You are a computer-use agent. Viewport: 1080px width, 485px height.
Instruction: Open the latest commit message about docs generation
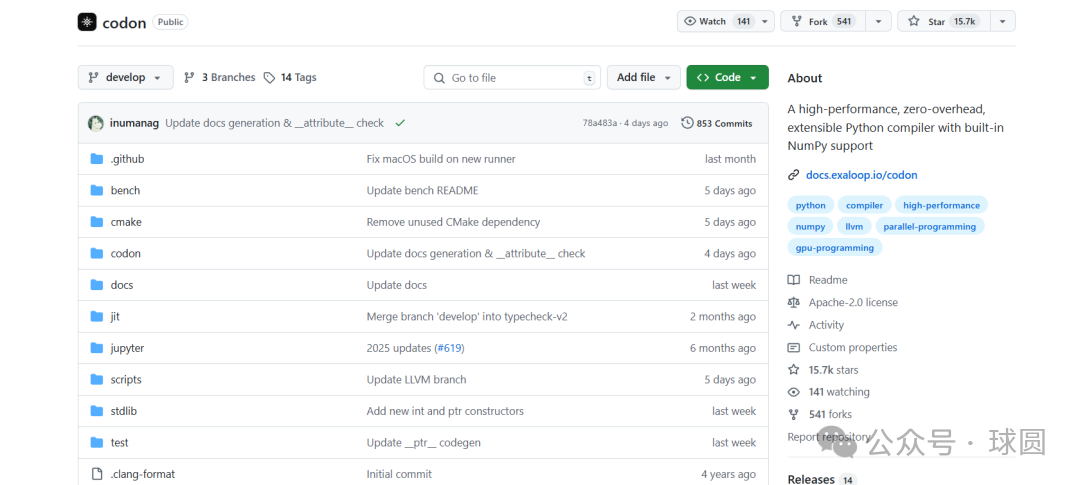[274, 123]
